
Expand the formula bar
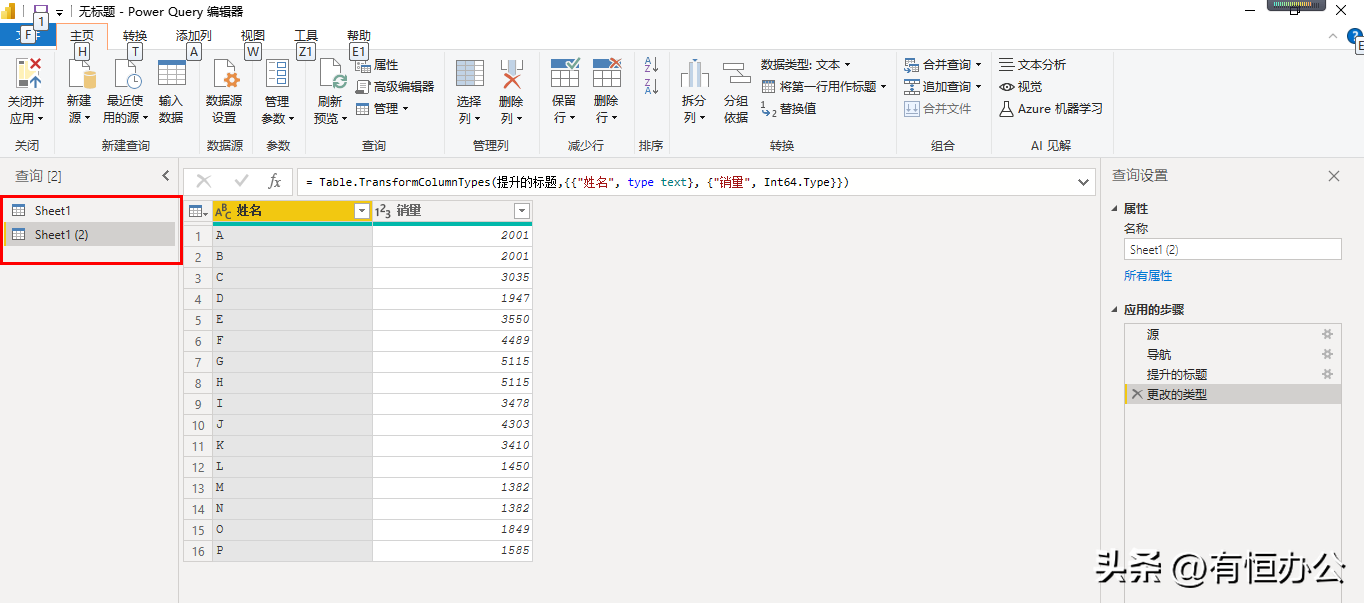[1084, 182]
